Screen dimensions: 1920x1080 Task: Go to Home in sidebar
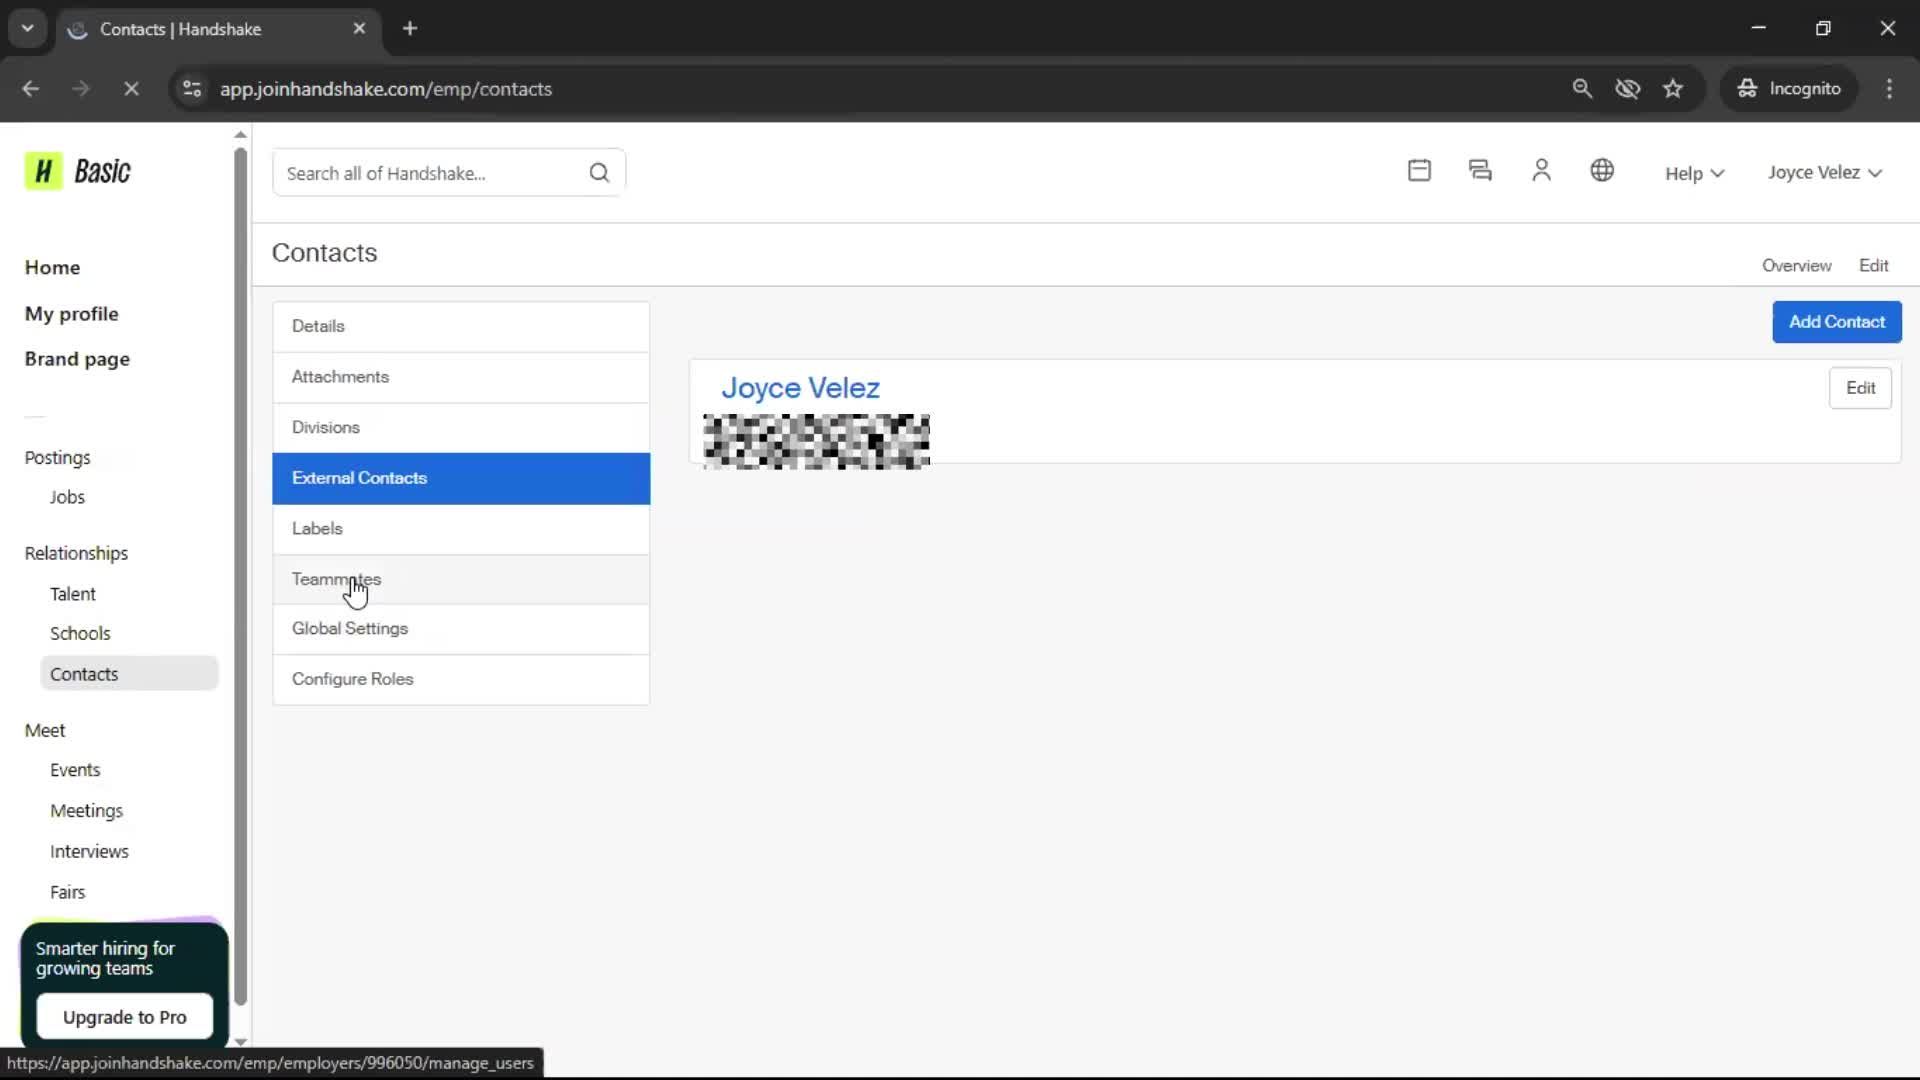52,268
